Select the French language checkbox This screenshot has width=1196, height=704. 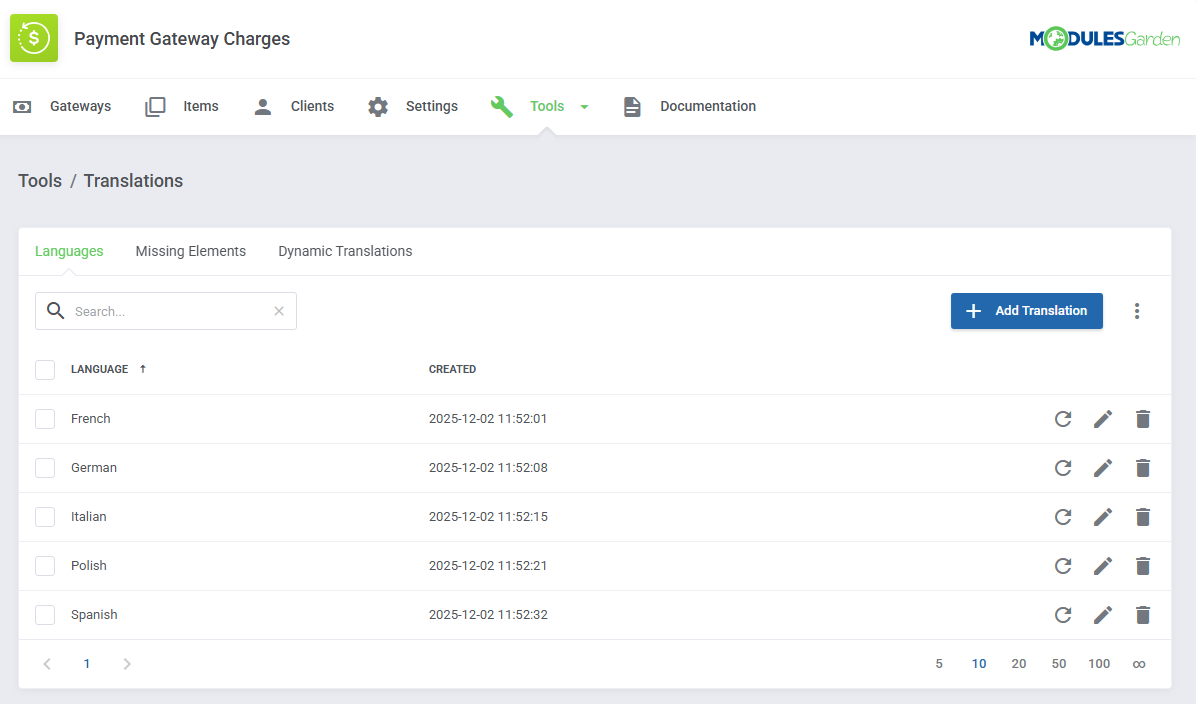point(45,419)
